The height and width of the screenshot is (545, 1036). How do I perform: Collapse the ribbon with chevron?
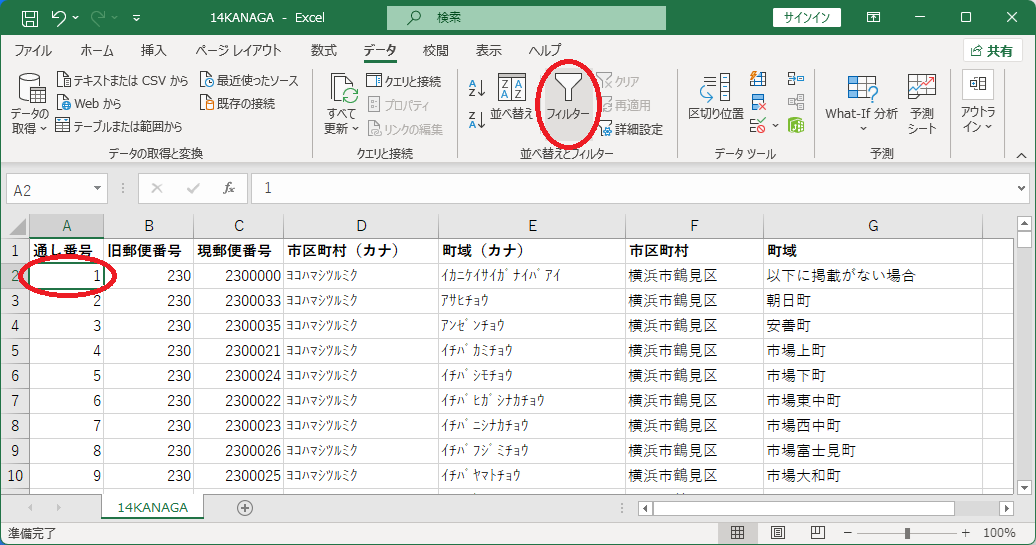click(x=1021, y=156)
